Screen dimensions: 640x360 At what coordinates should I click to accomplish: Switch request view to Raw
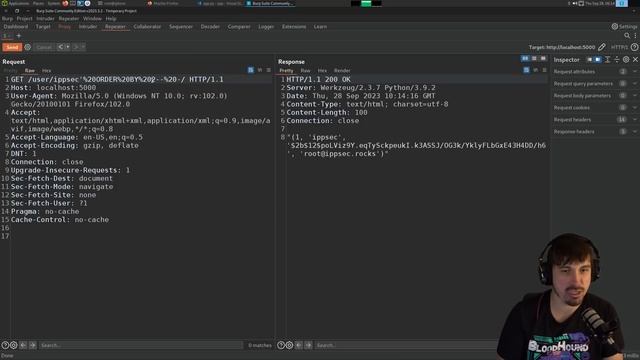point(29,71)
